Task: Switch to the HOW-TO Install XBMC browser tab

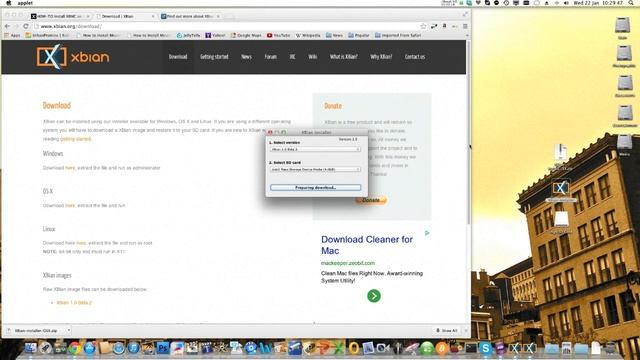Action: click(60, 16)
